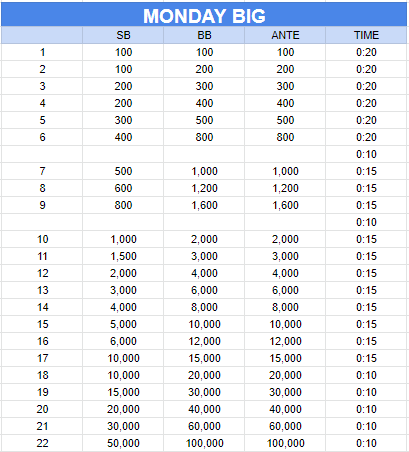
Task: Click the ANTE column header
Action: pyautogui.click(x=285, y=35)
